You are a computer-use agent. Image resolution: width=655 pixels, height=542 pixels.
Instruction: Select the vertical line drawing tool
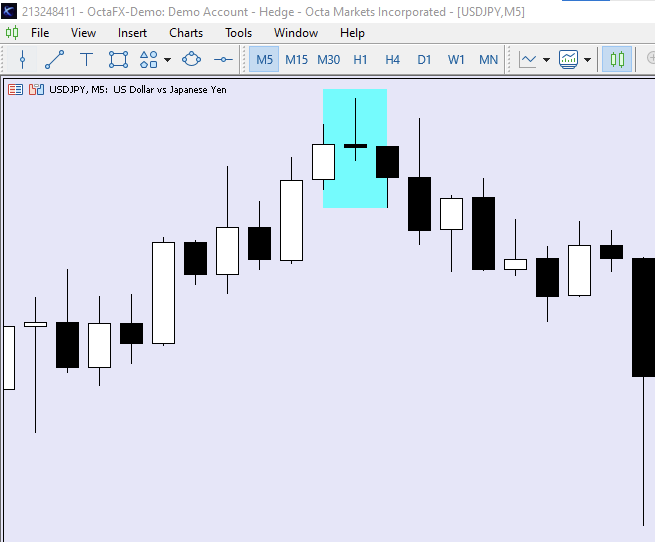23,60
